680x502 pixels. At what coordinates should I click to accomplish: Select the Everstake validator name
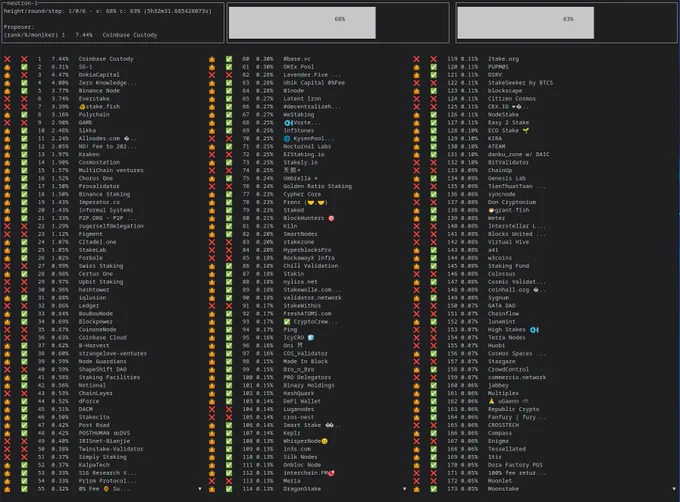[94, 99]
